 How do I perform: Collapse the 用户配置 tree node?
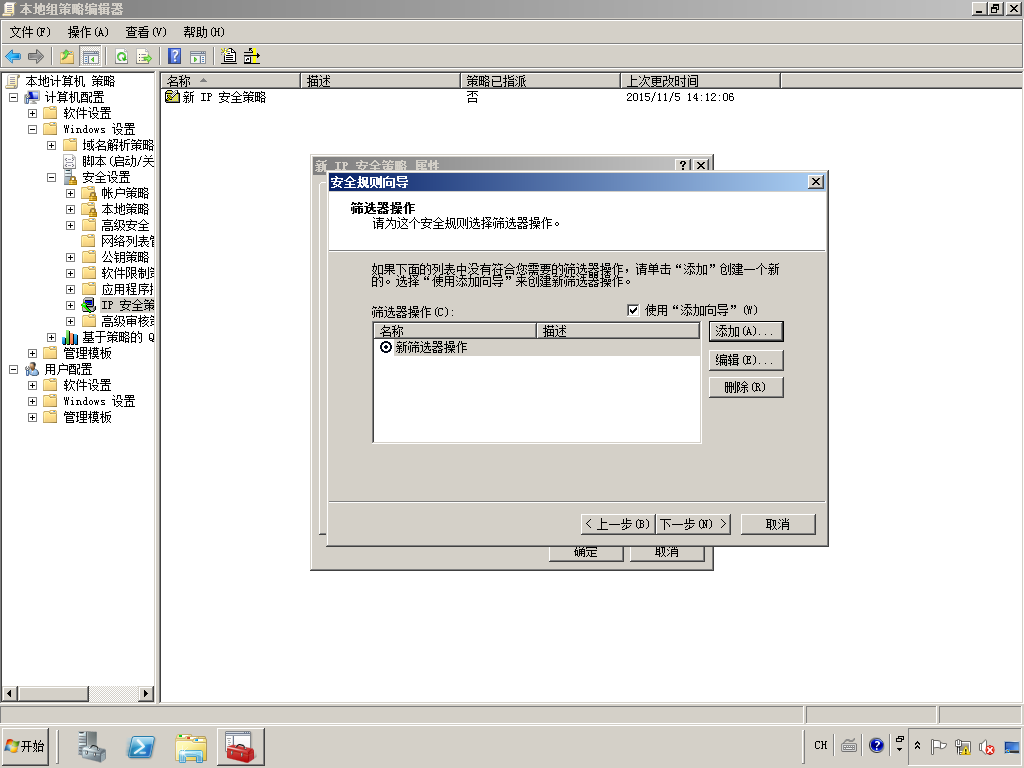click(x=13, y=370)
